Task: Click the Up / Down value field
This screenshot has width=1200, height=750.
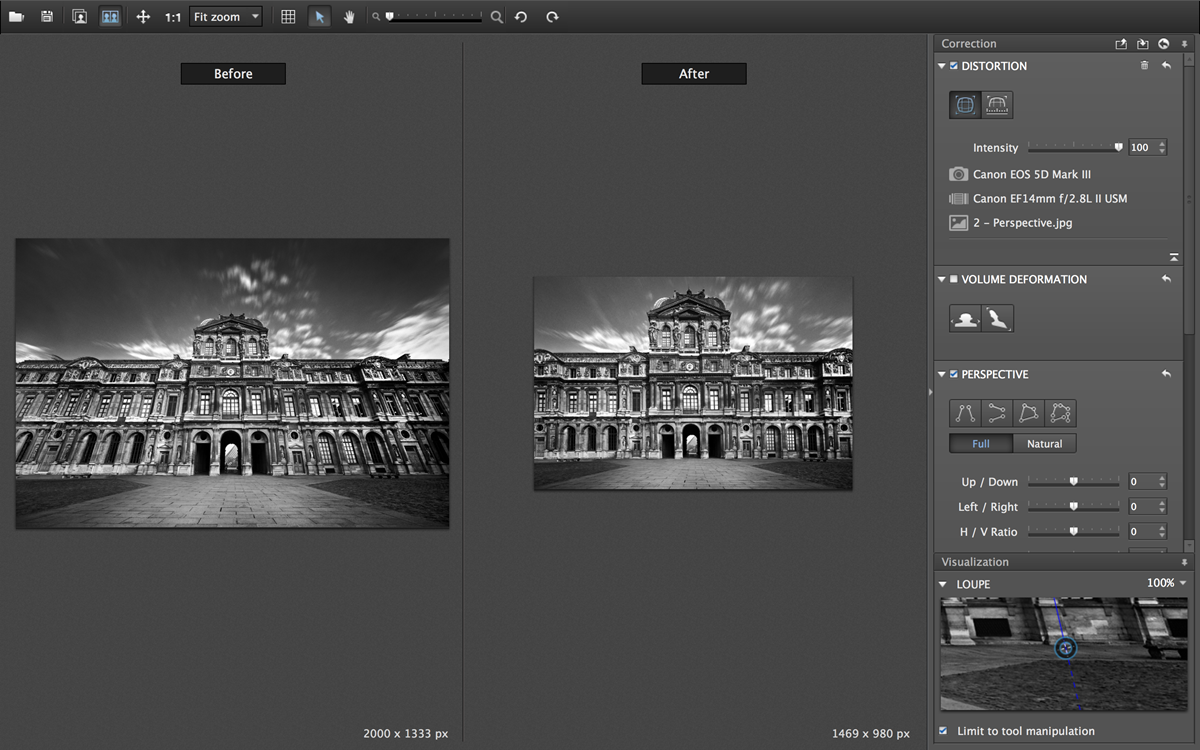Action: (1140, 482)
